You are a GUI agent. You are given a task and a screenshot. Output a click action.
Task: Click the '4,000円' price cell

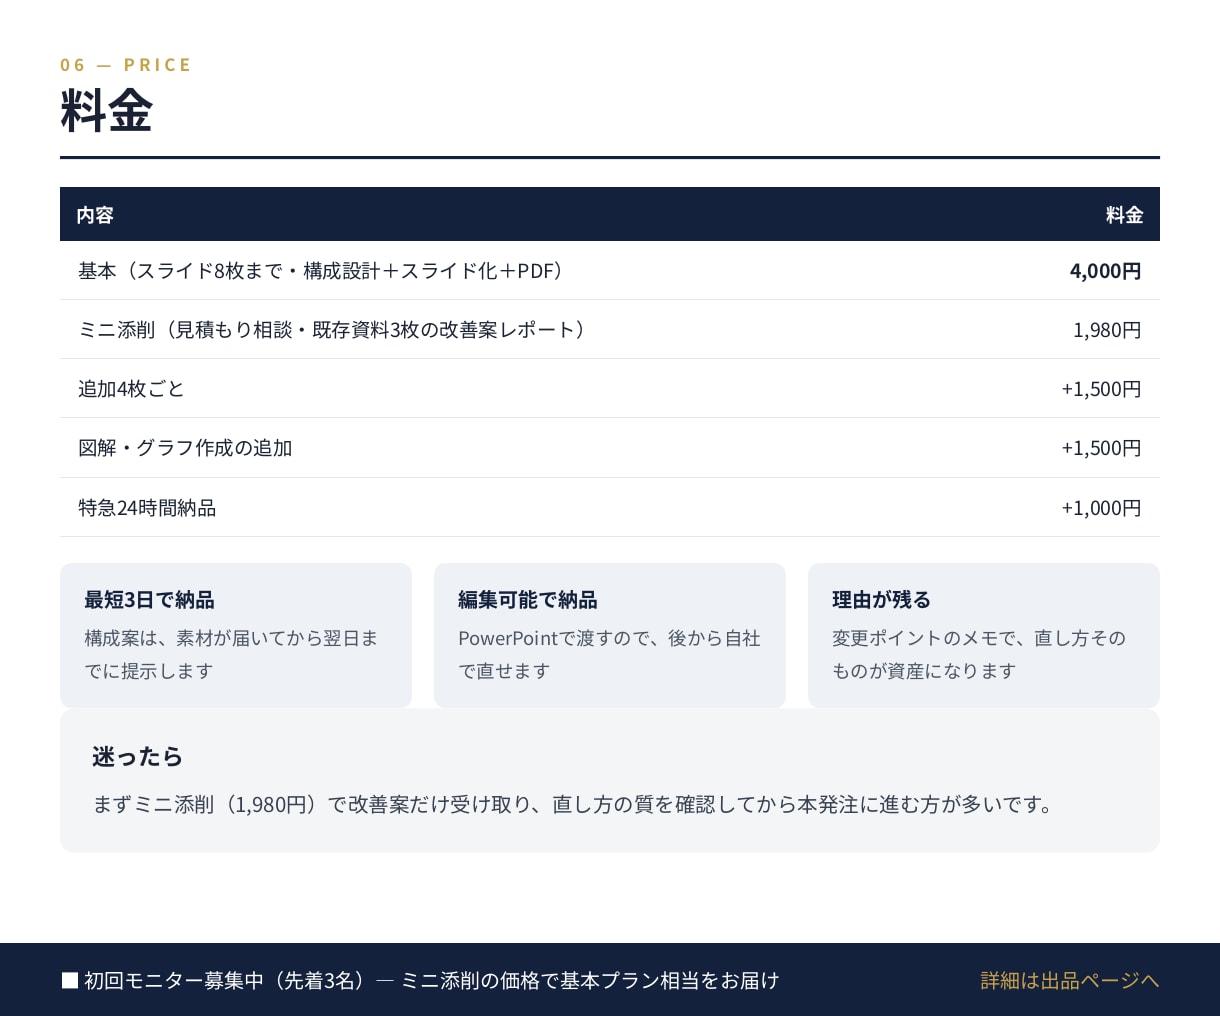[x=1105, y=271]
